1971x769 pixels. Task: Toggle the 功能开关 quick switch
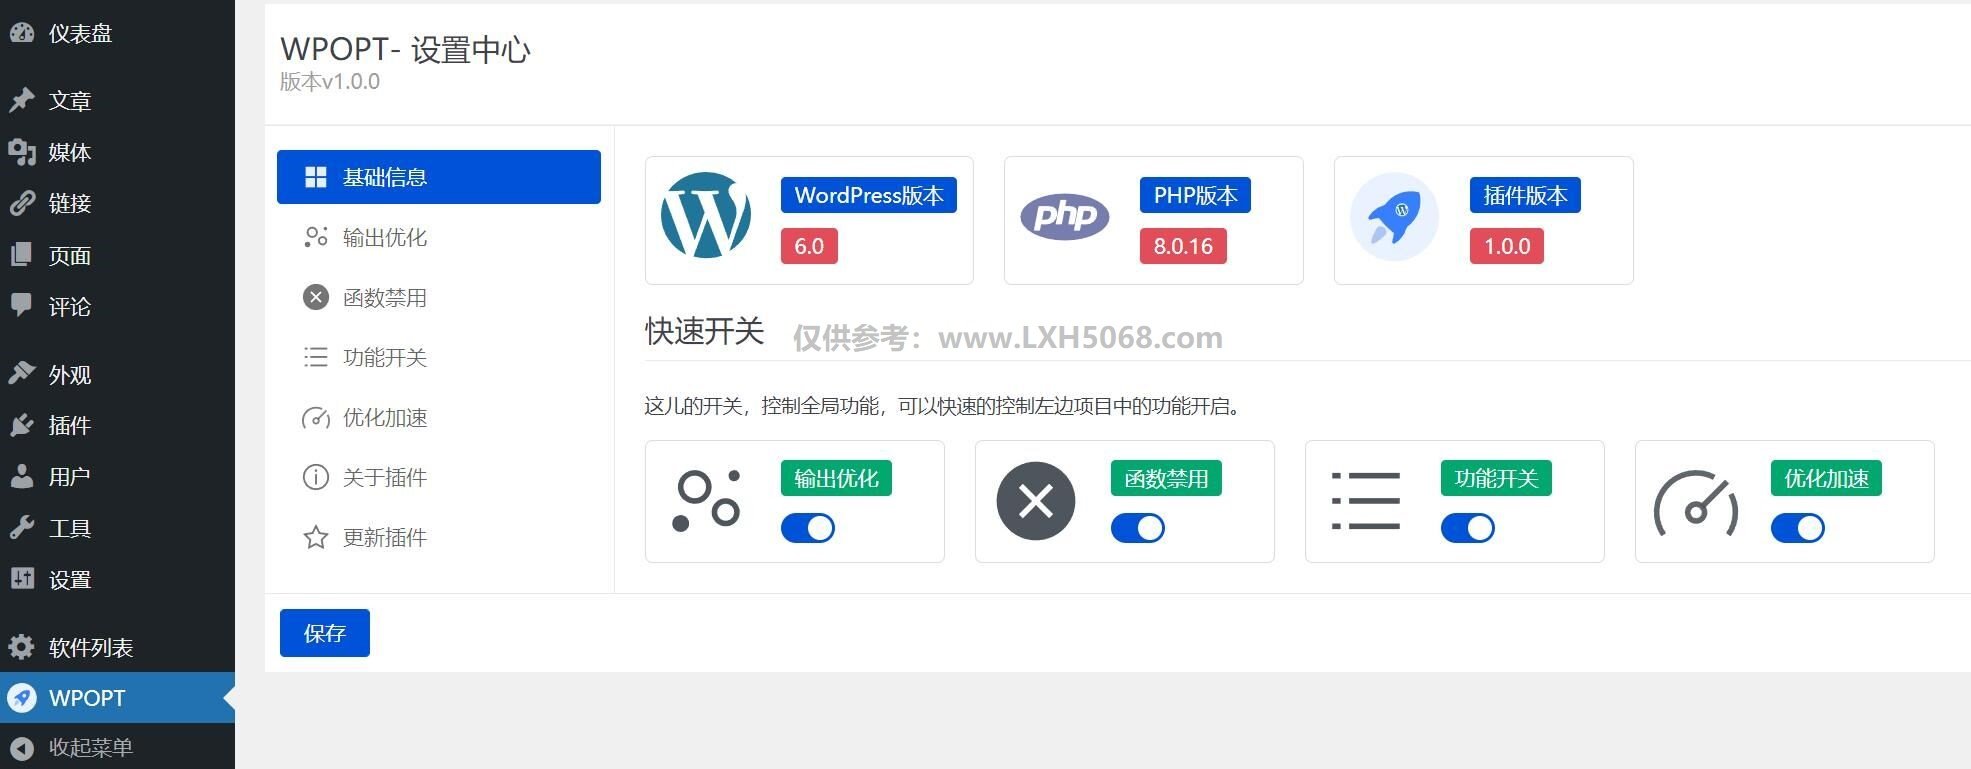click(x=1468, y=528)
